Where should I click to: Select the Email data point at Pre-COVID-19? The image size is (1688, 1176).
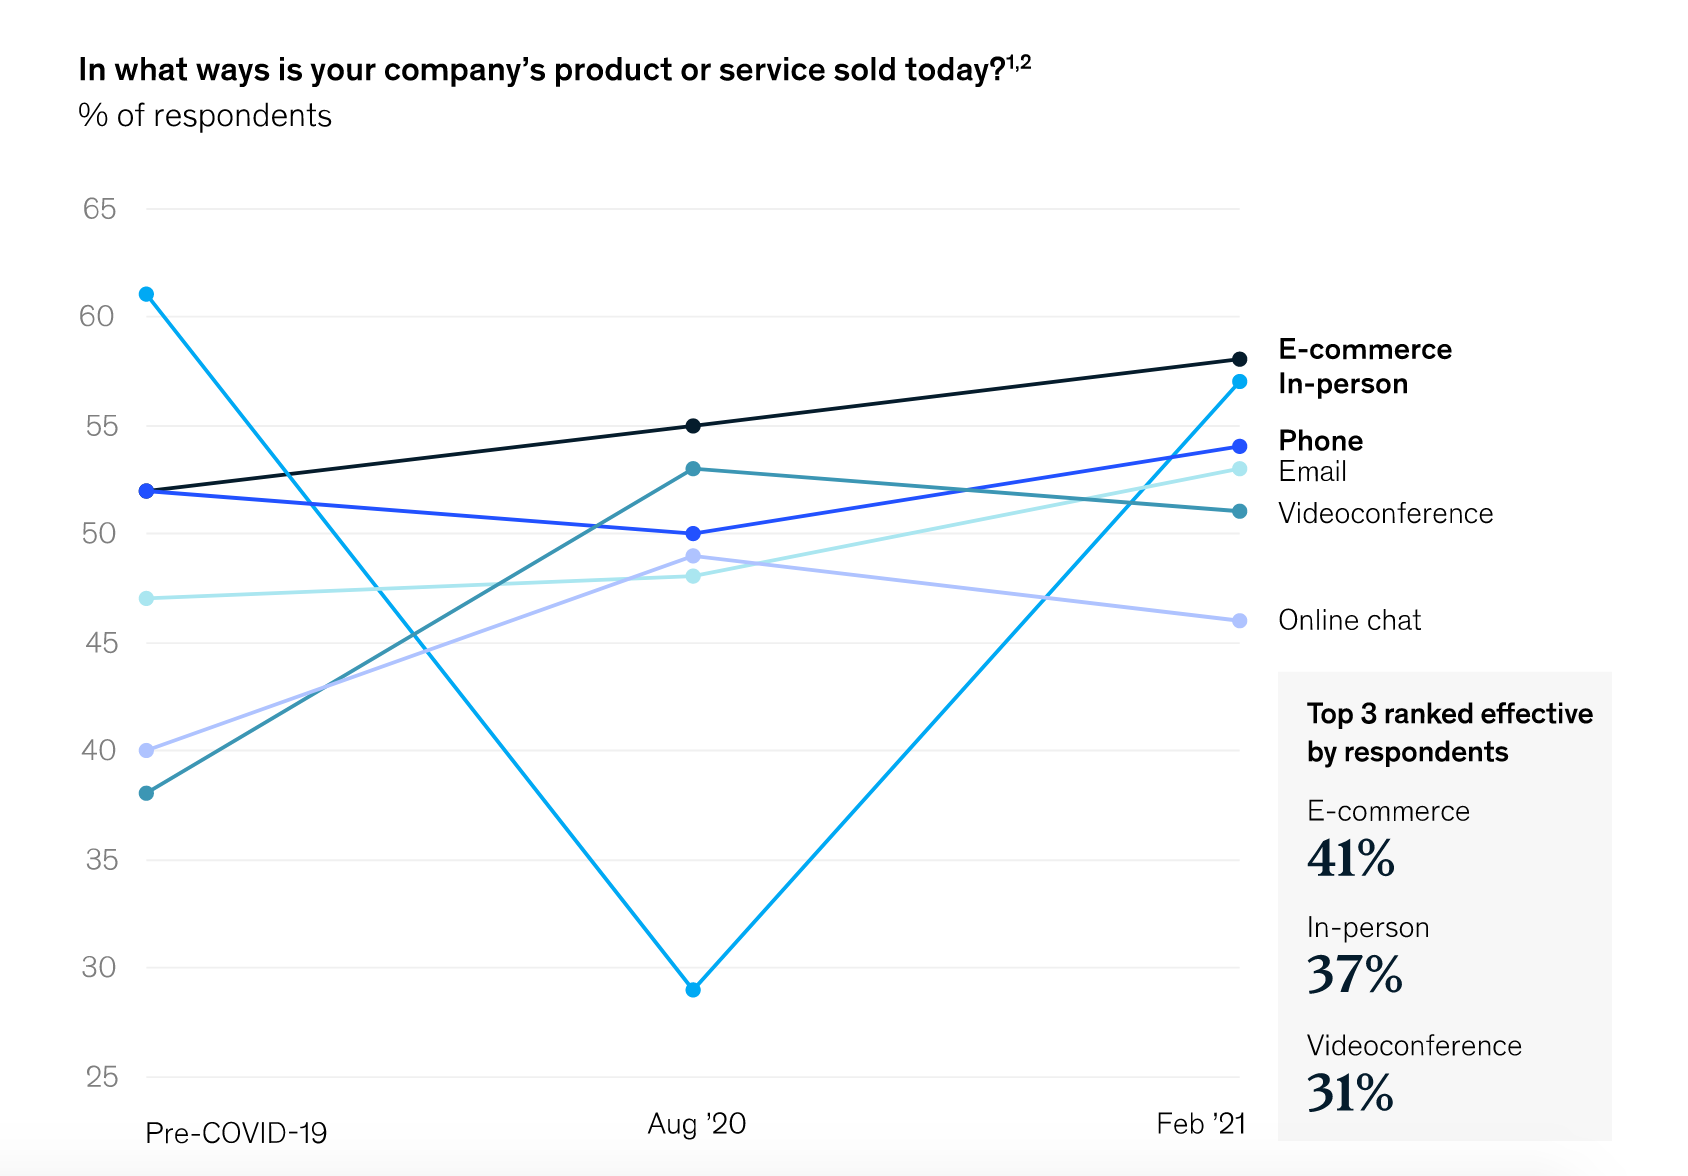(x=147, y=599)
